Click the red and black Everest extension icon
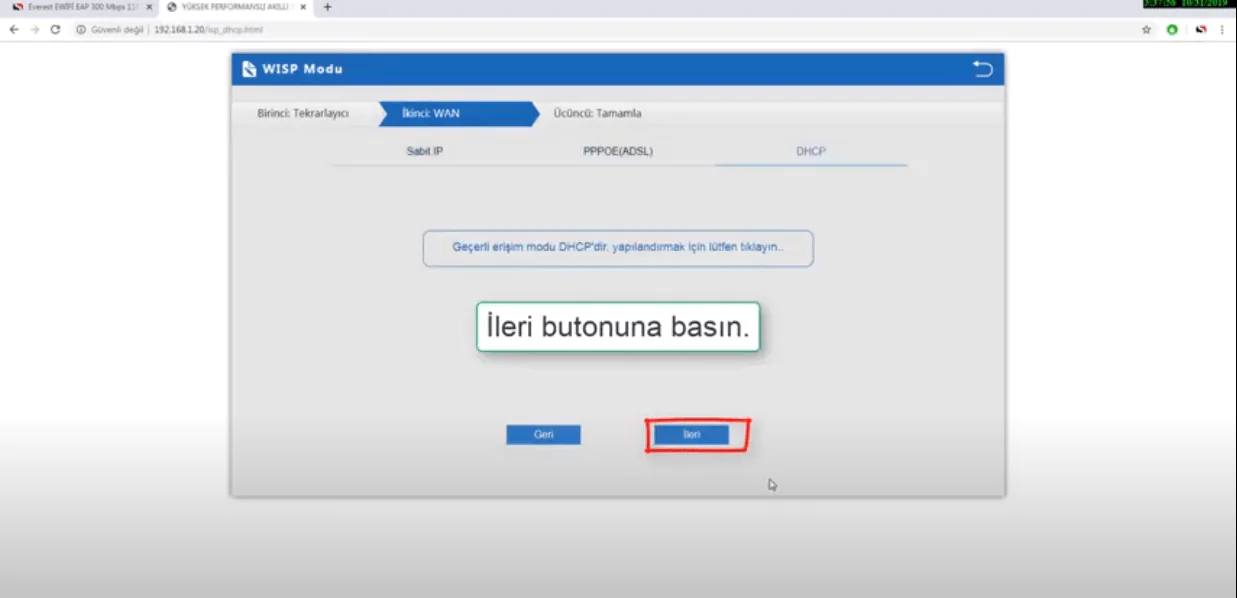 [x=1201, y=30]
